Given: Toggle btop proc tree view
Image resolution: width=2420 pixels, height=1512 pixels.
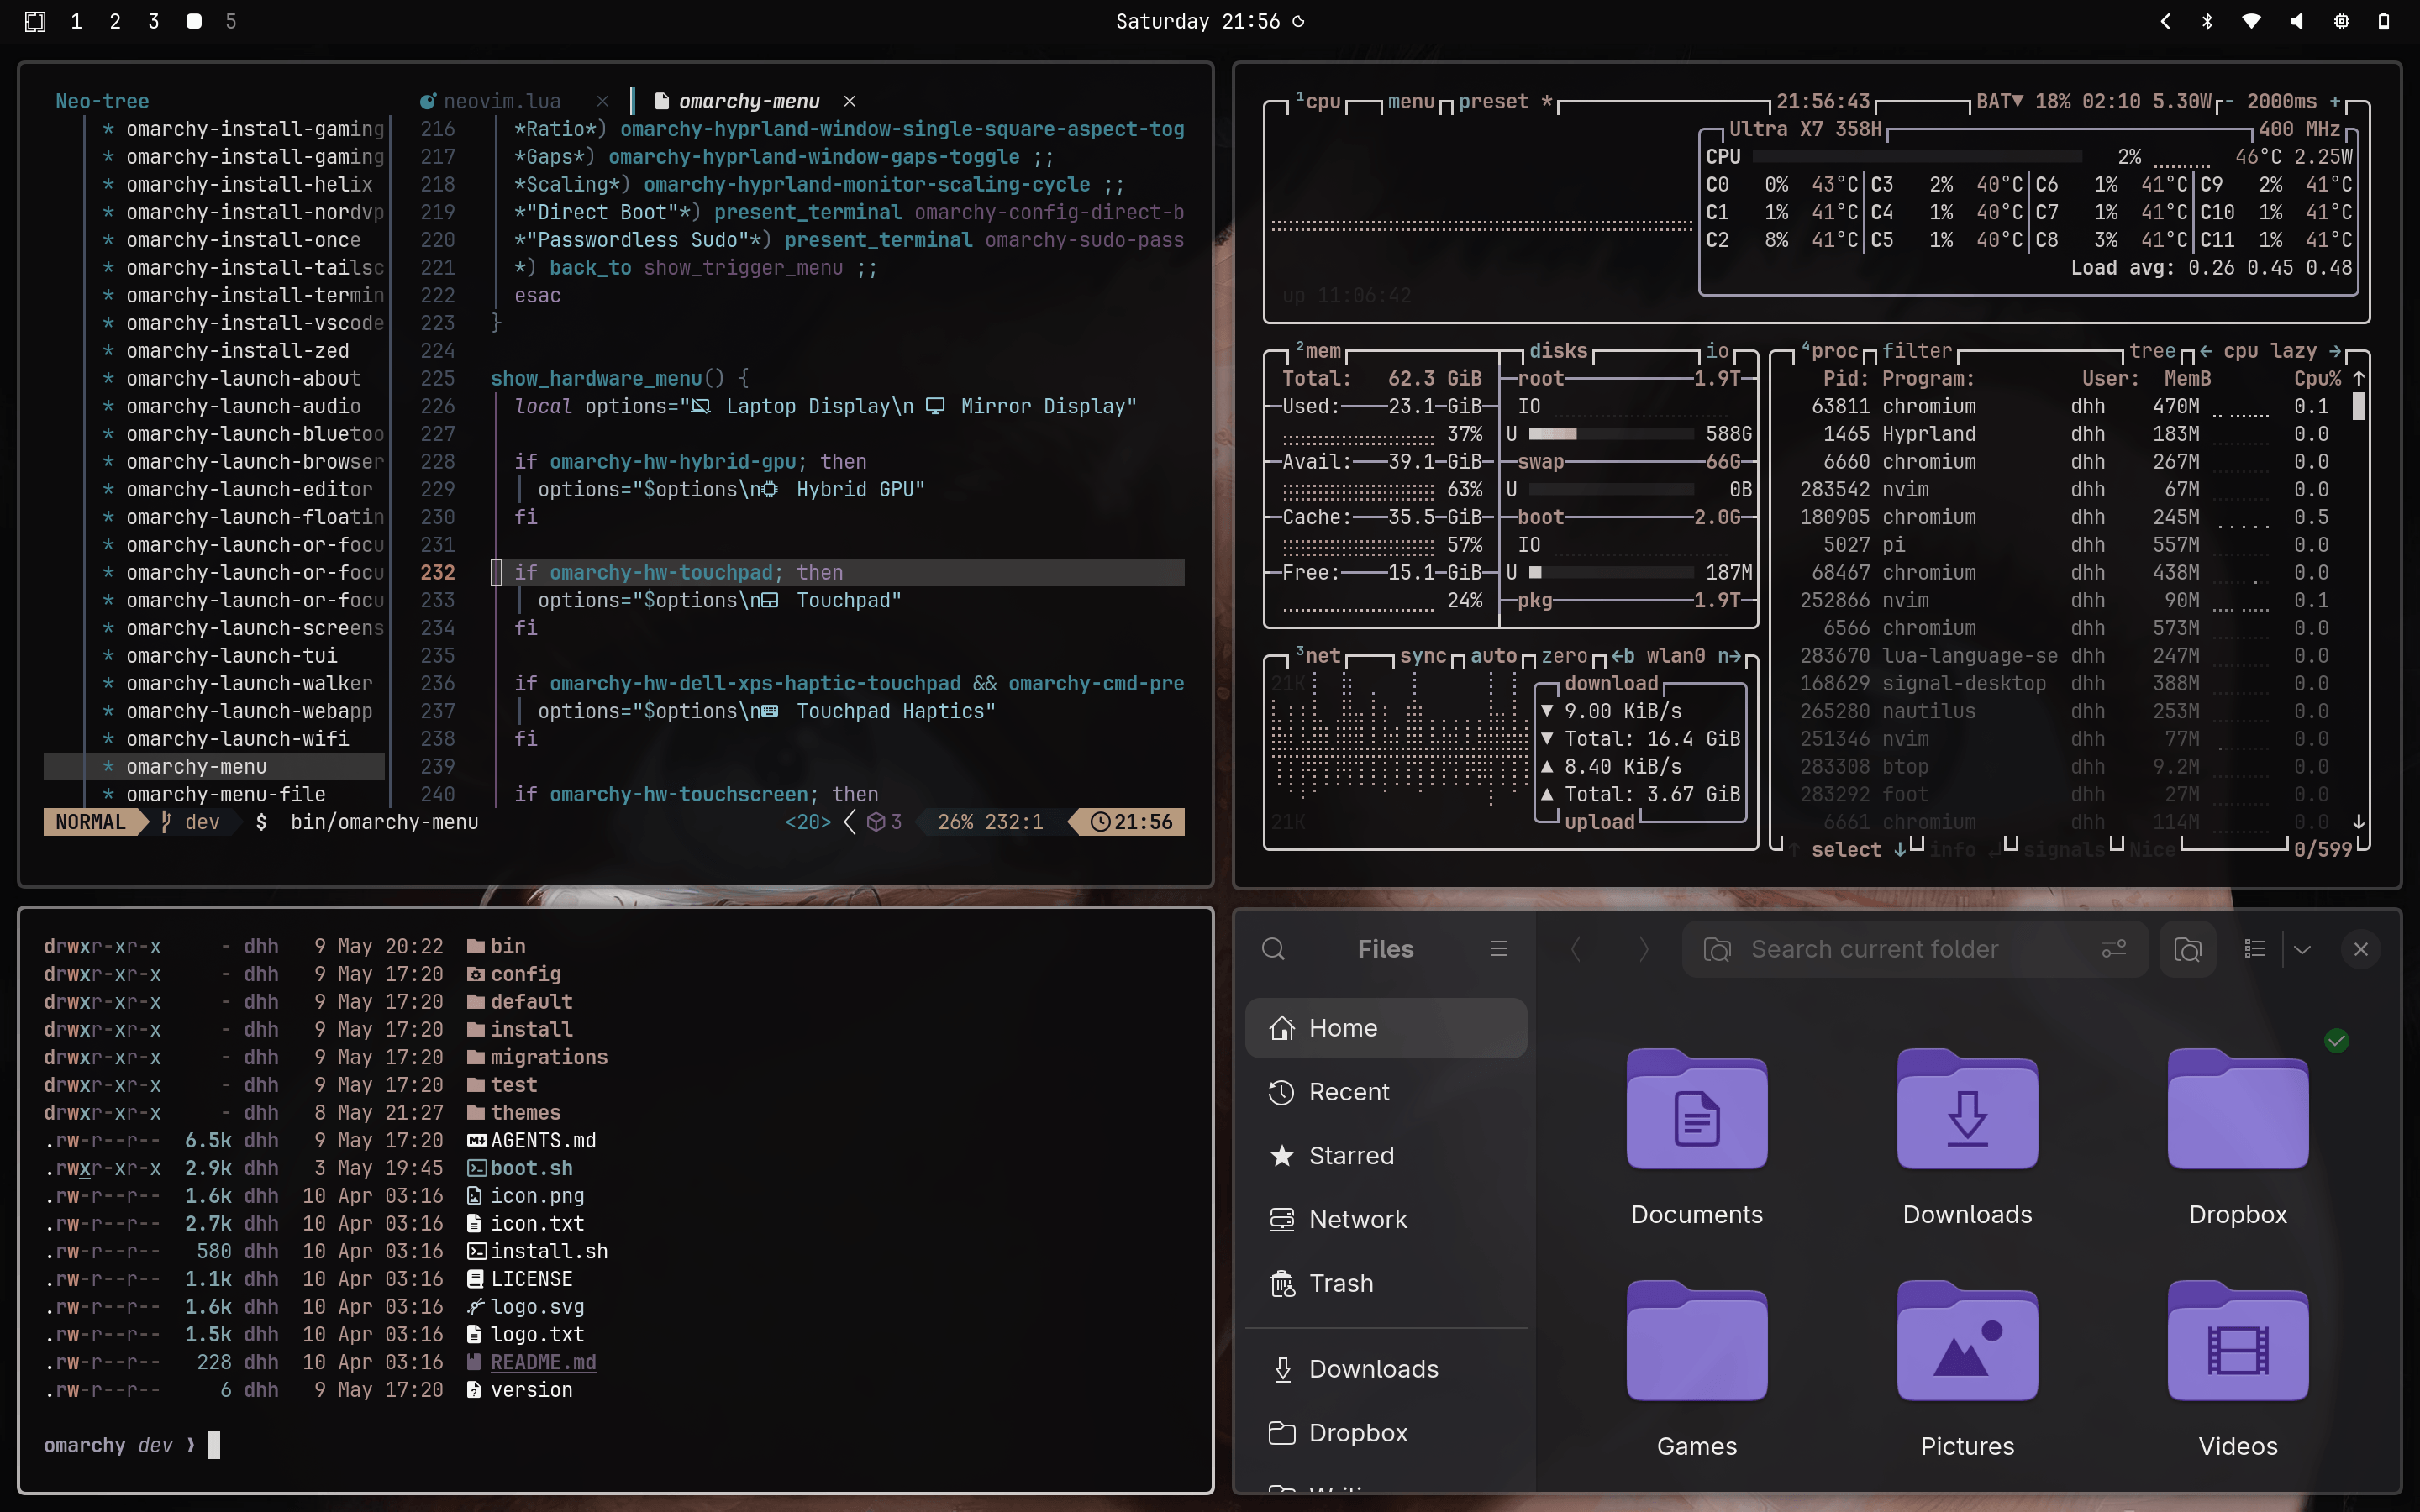Looking at the screenshot, I should tap(2152, 350).
